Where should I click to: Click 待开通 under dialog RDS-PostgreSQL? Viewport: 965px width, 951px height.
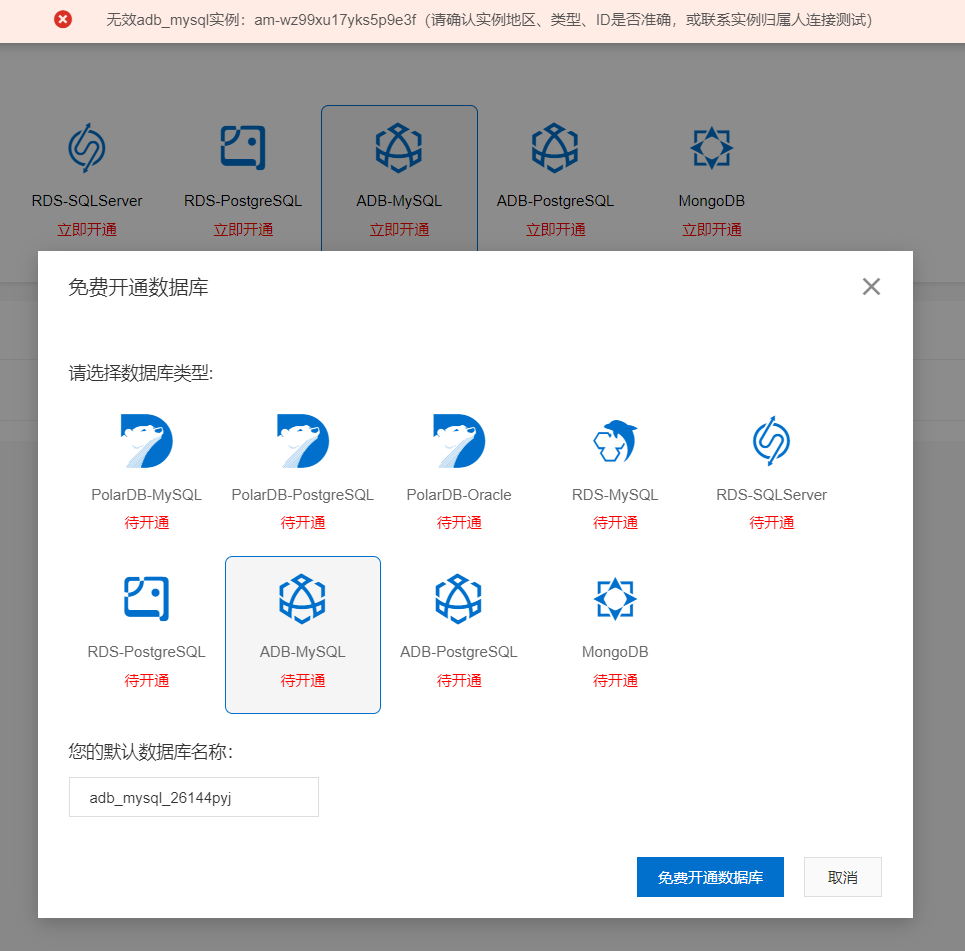coord(146,680)
